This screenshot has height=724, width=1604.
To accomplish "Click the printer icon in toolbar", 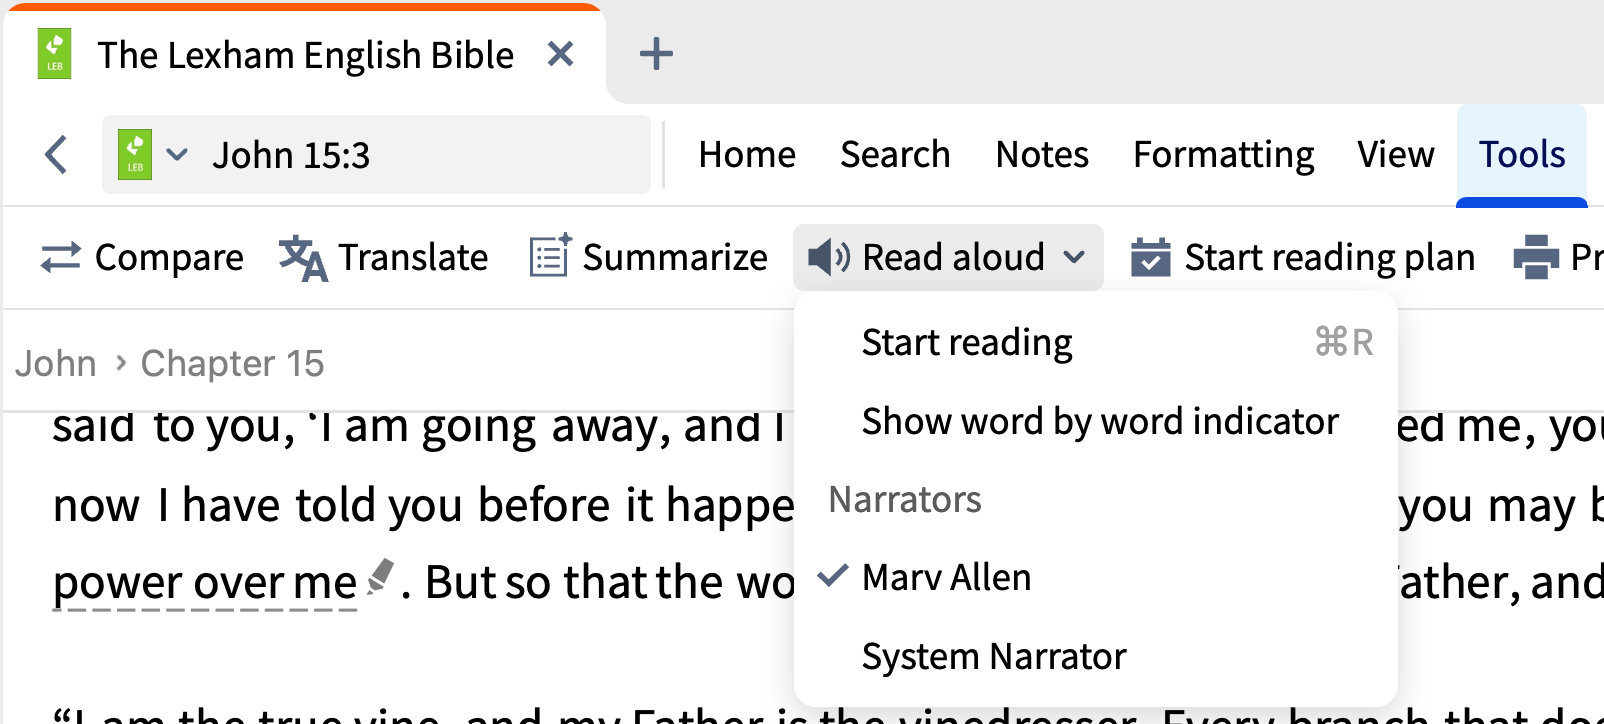I will 1536,257.
